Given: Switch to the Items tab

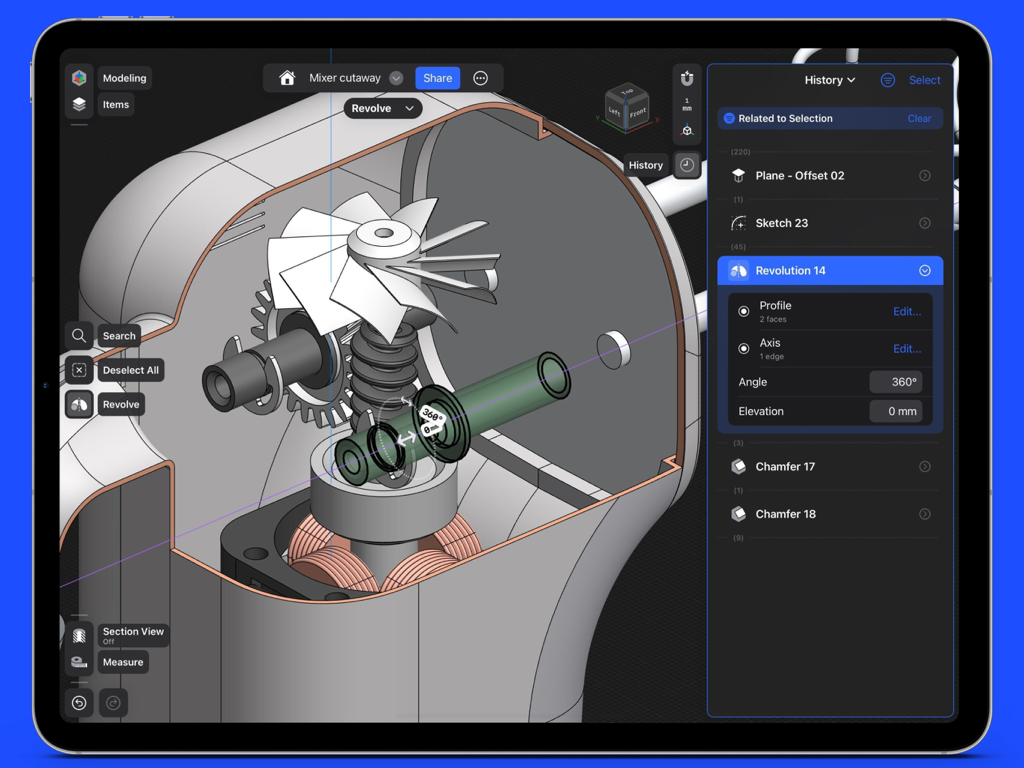Looking at the screenshot, I should click(116, 104).
